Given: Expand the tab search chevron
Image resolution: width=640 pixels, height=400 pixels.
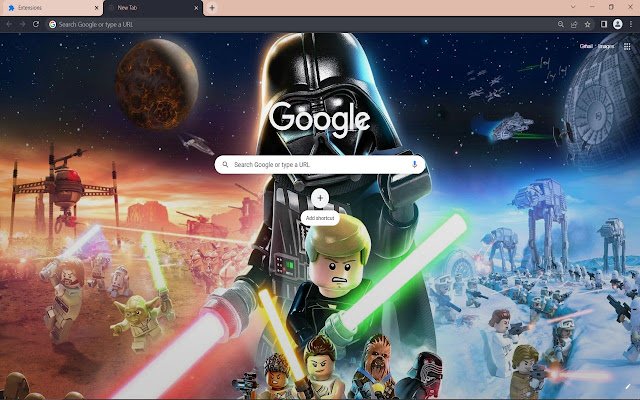Looking at the screenshot, I should pos(573,7).
